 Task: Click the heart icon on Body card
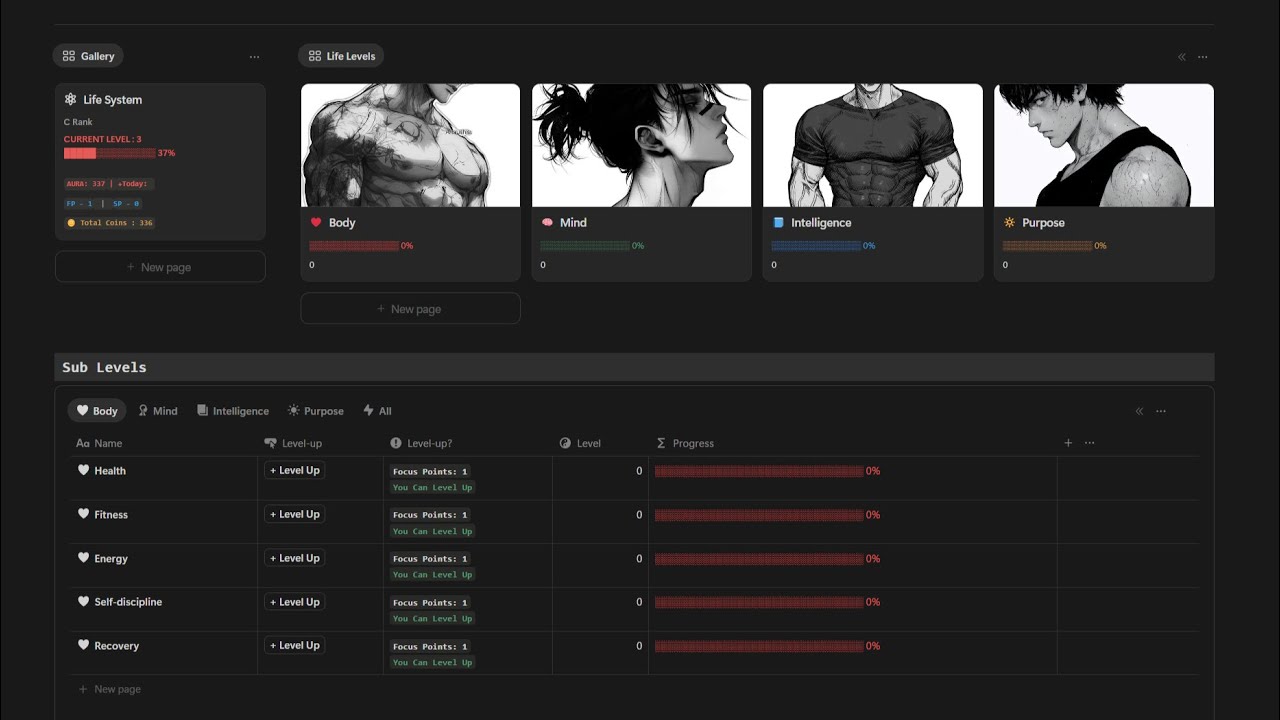click(316, 222)
